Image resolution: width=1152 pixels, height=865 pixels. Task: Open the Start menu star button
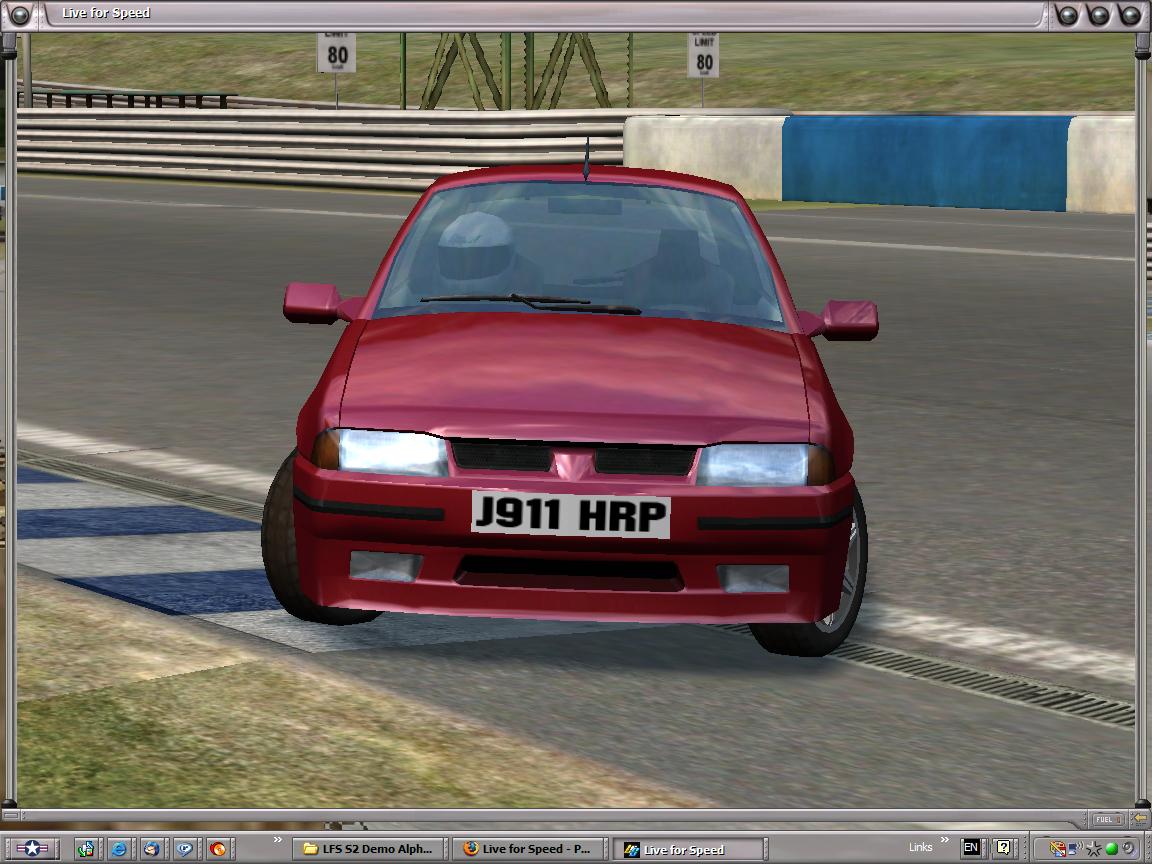click(x=32, y=848)
